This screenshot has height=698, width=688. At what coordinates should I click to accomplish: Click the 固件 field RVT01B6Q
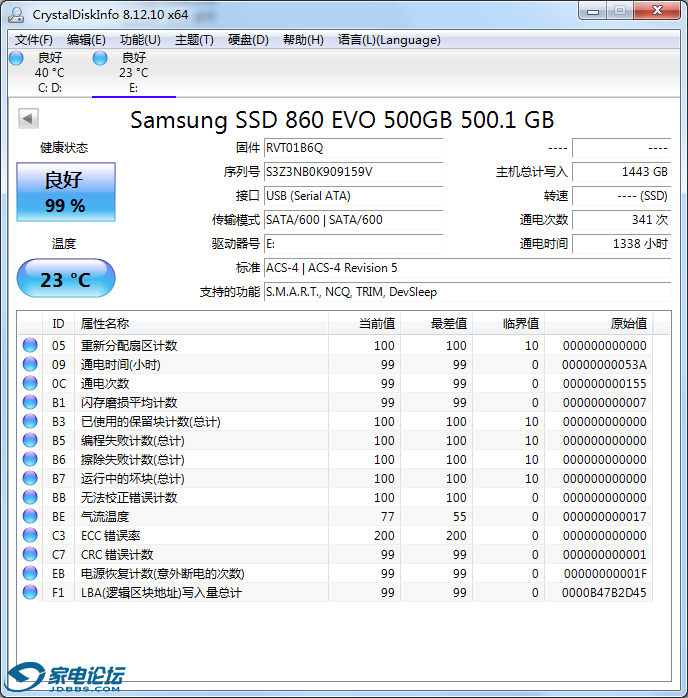pyautogui.click(x=354, y=148)
